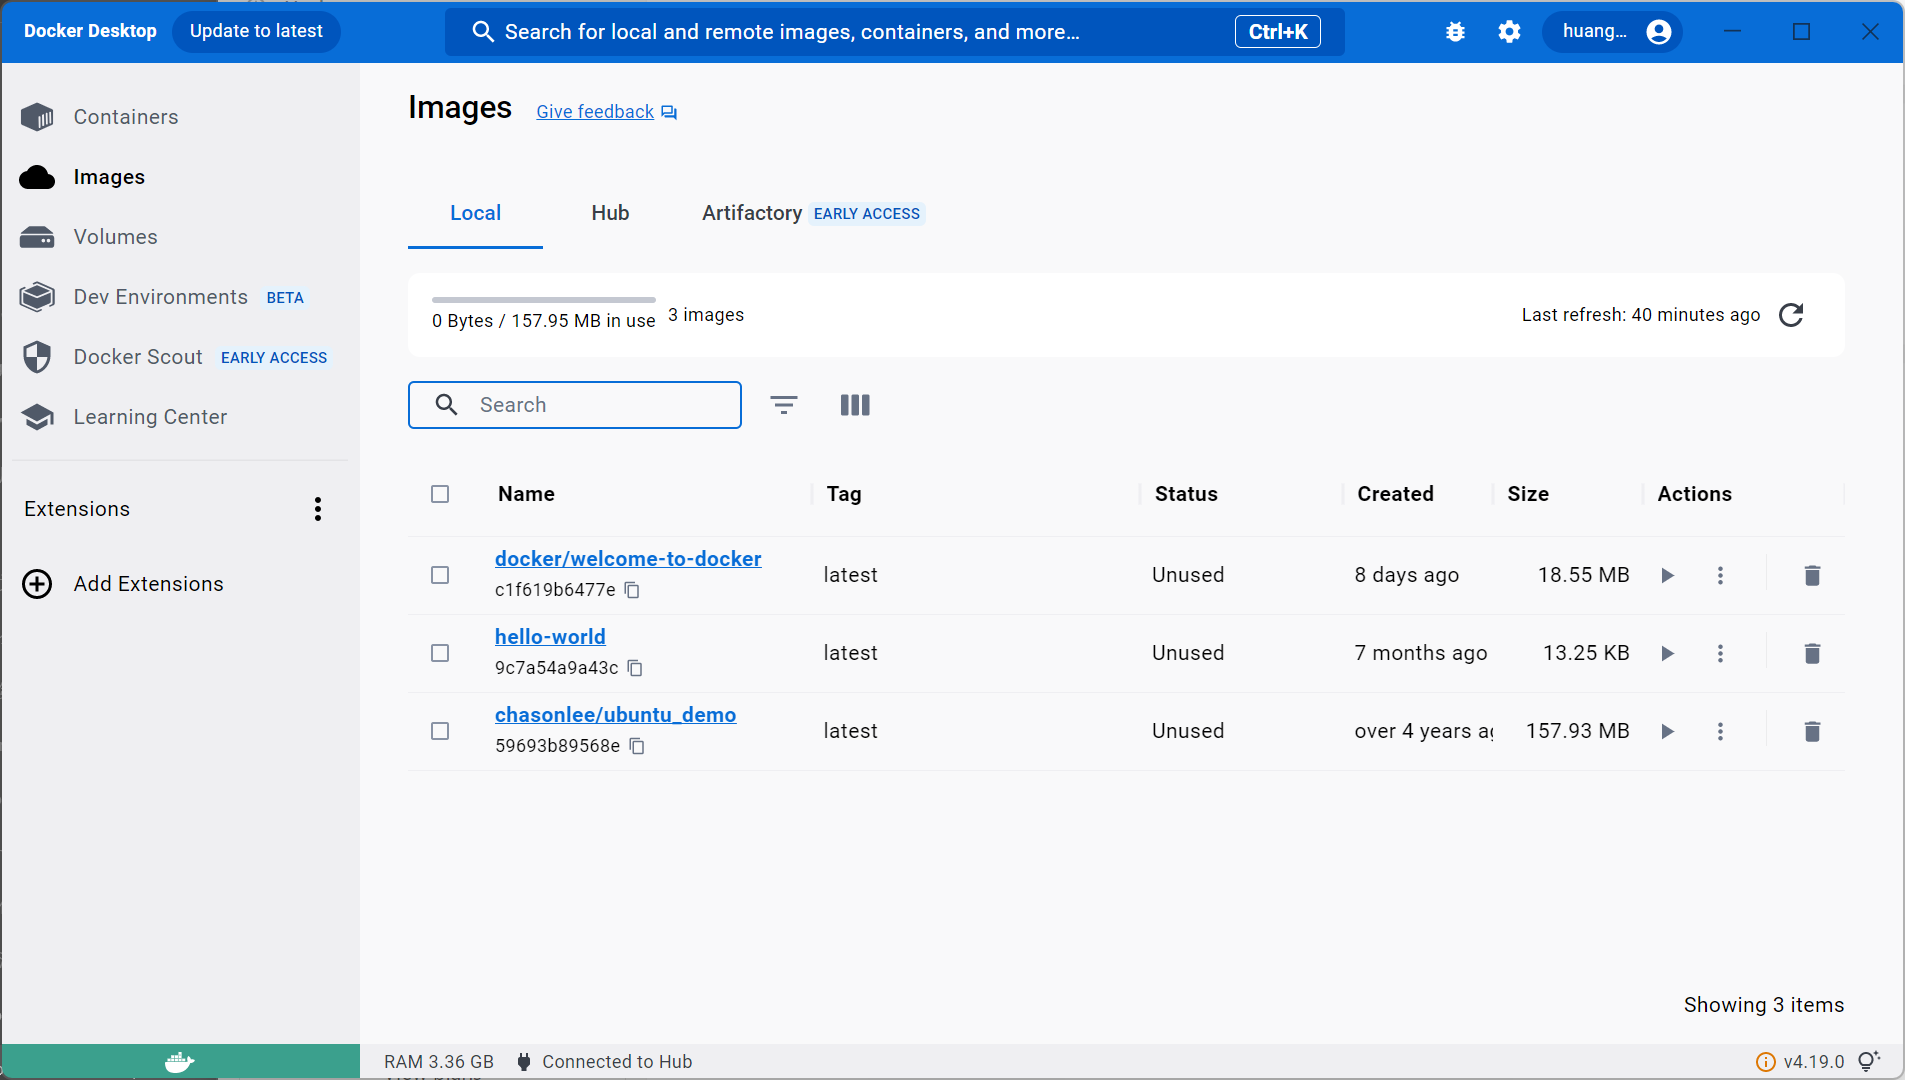Screen dimensions: 1905x1080
Task: Delete the hello-world image
Action: point(1811,653)
